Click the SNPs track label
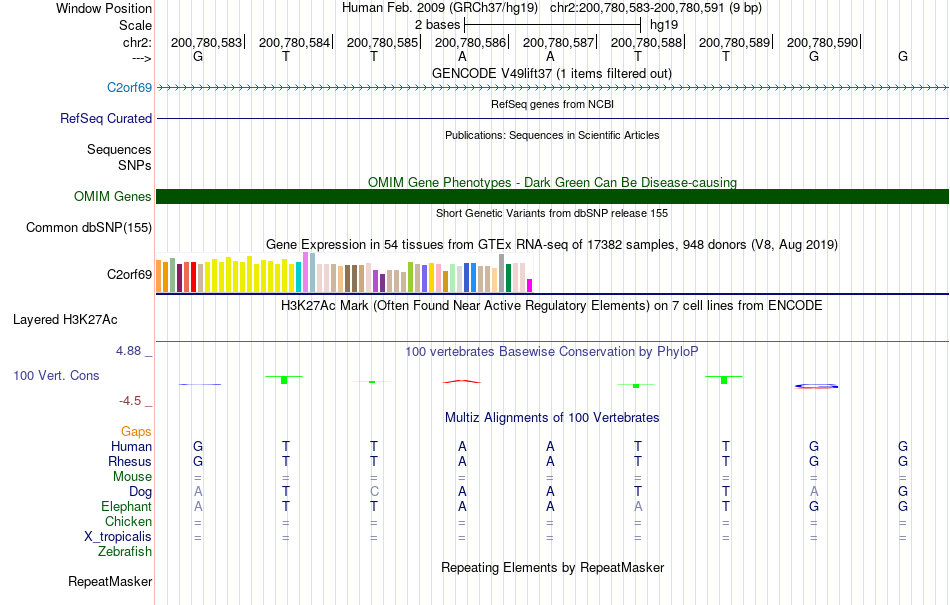950x605 pixels. [135, 165]
